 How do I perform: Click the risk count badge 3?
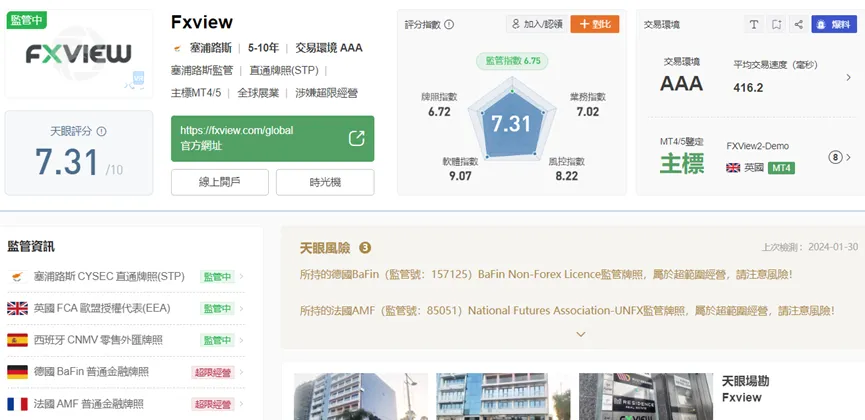pos(365,248)
